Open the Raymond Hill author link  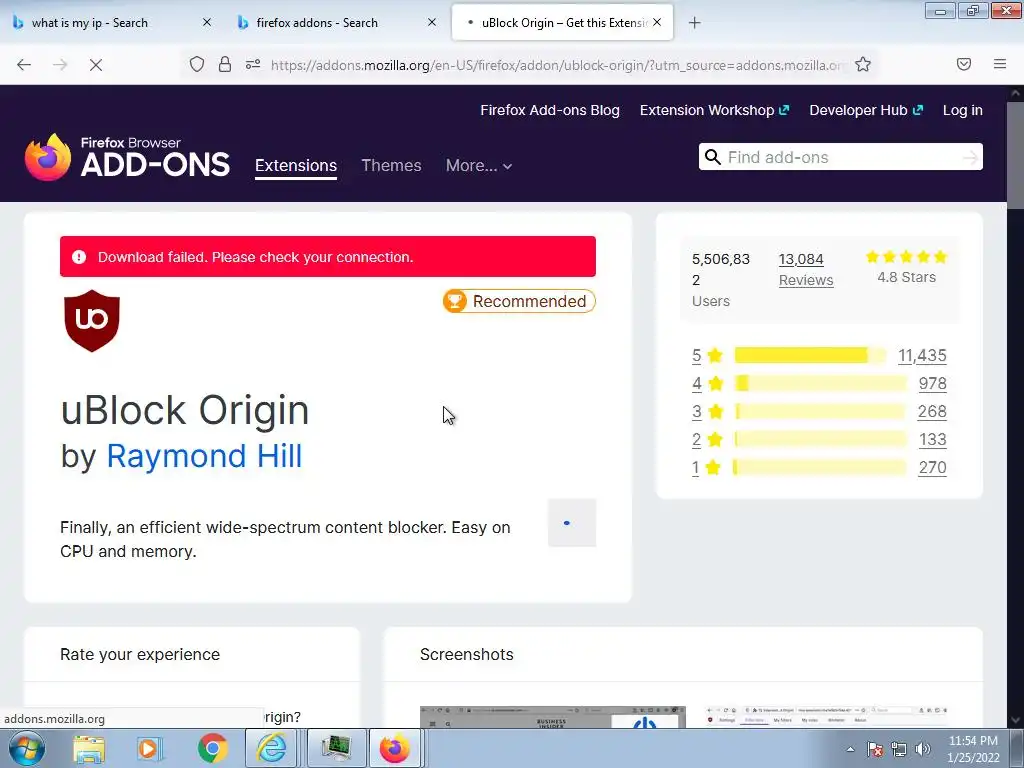click(204, 456)
